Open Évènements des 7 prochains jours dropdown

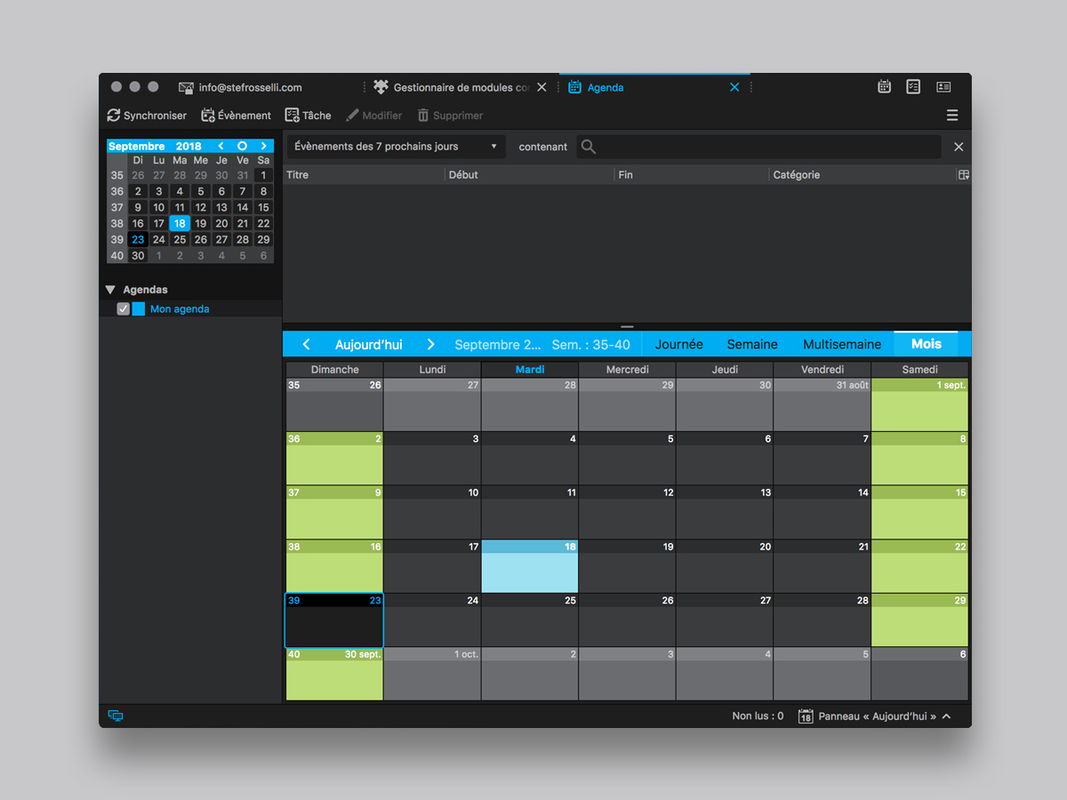pyautogui.click(x=396, y=146)
